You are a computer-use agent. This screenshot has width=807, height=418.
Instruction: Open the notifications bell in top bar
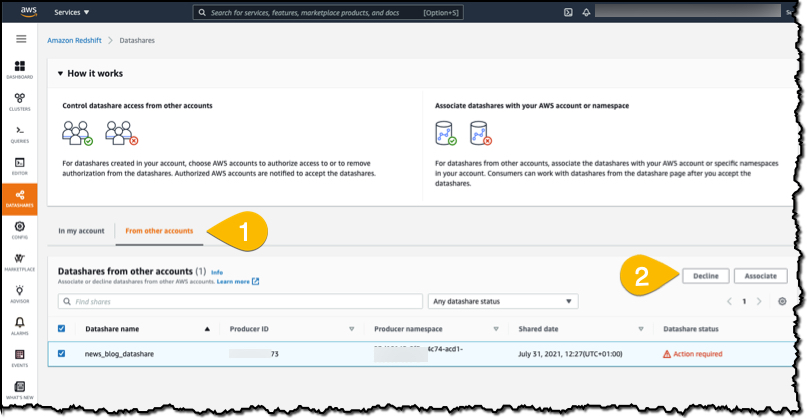[x=586, y=12]
